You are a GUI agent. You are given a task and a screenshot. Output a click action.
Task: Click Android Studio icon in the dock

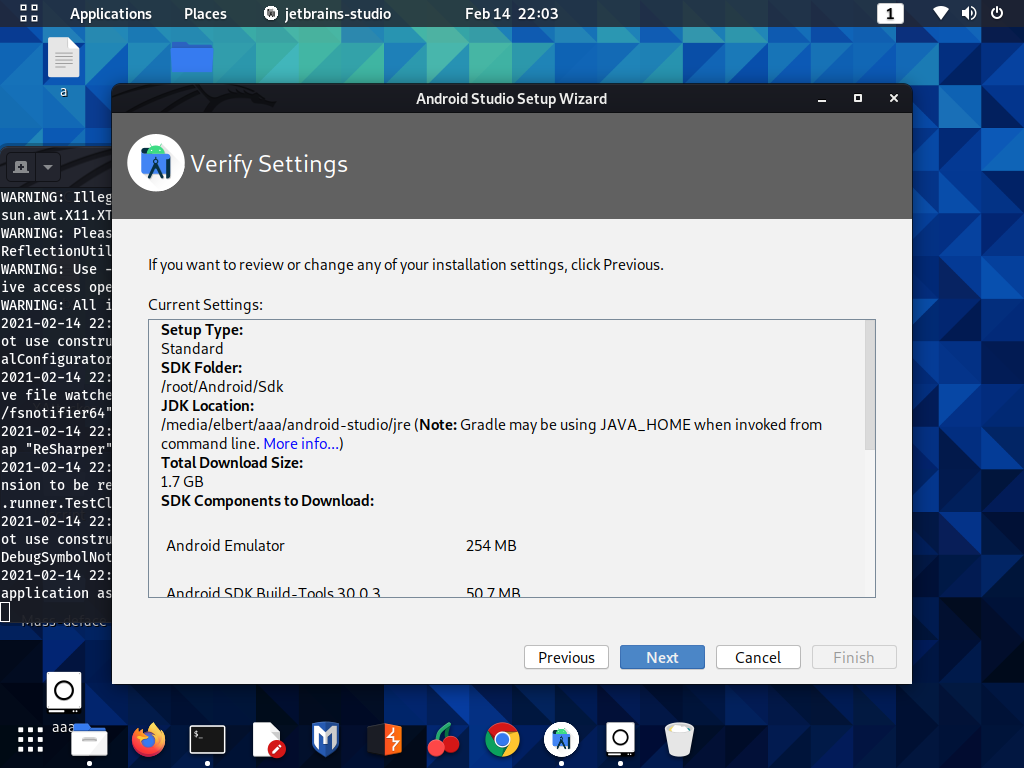(x=561, y=740)
